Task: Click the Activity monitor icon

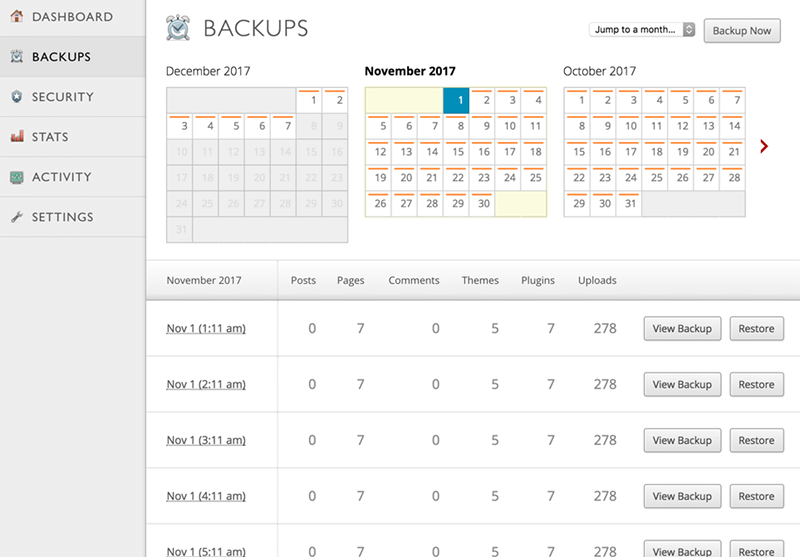Action: (17, 176)
